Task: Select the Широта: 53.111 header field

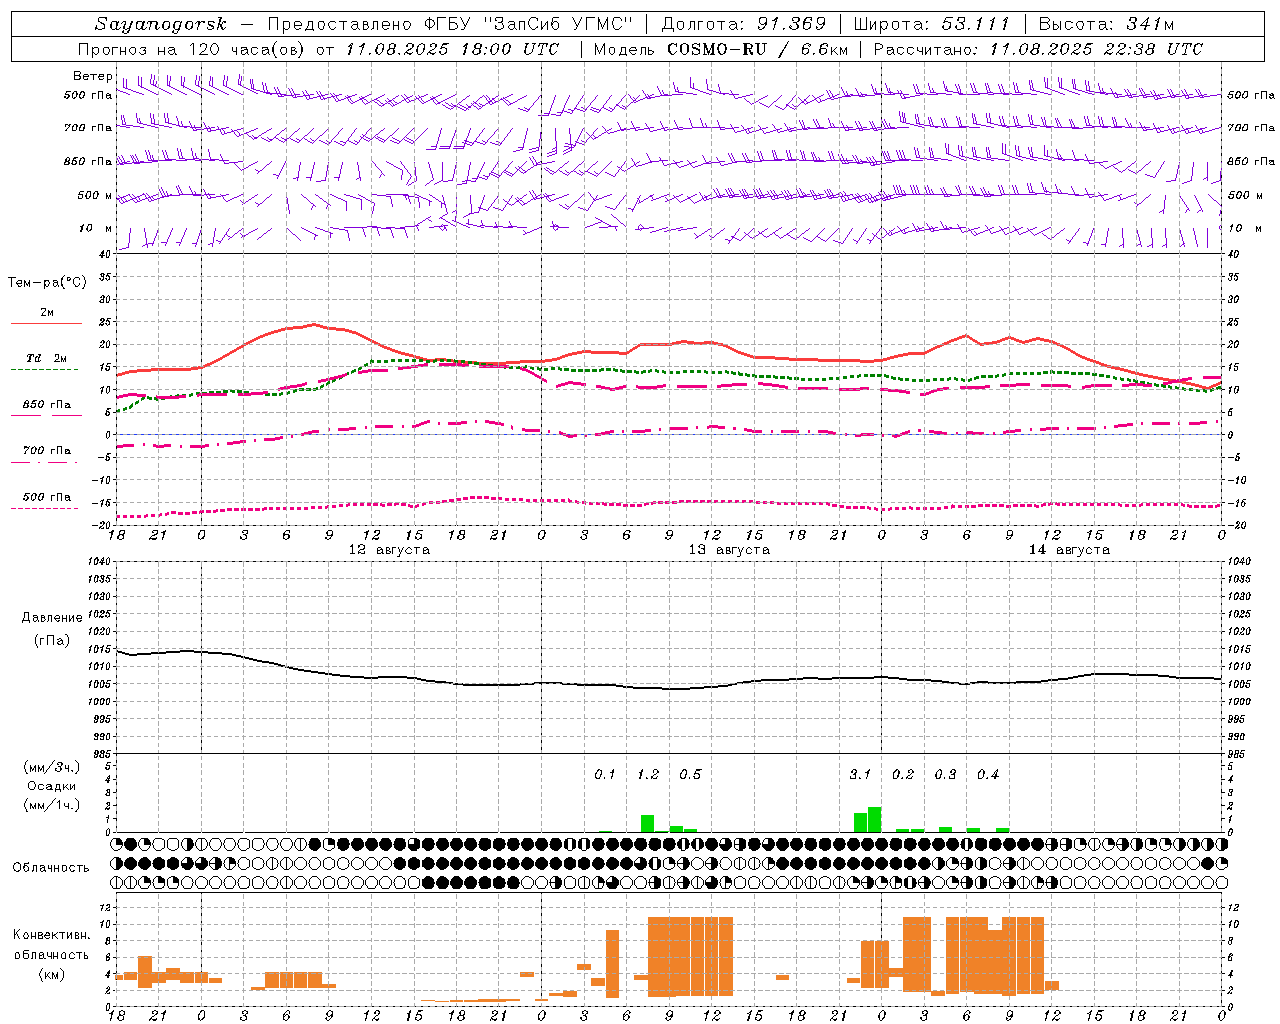Action: pos(932,24)
